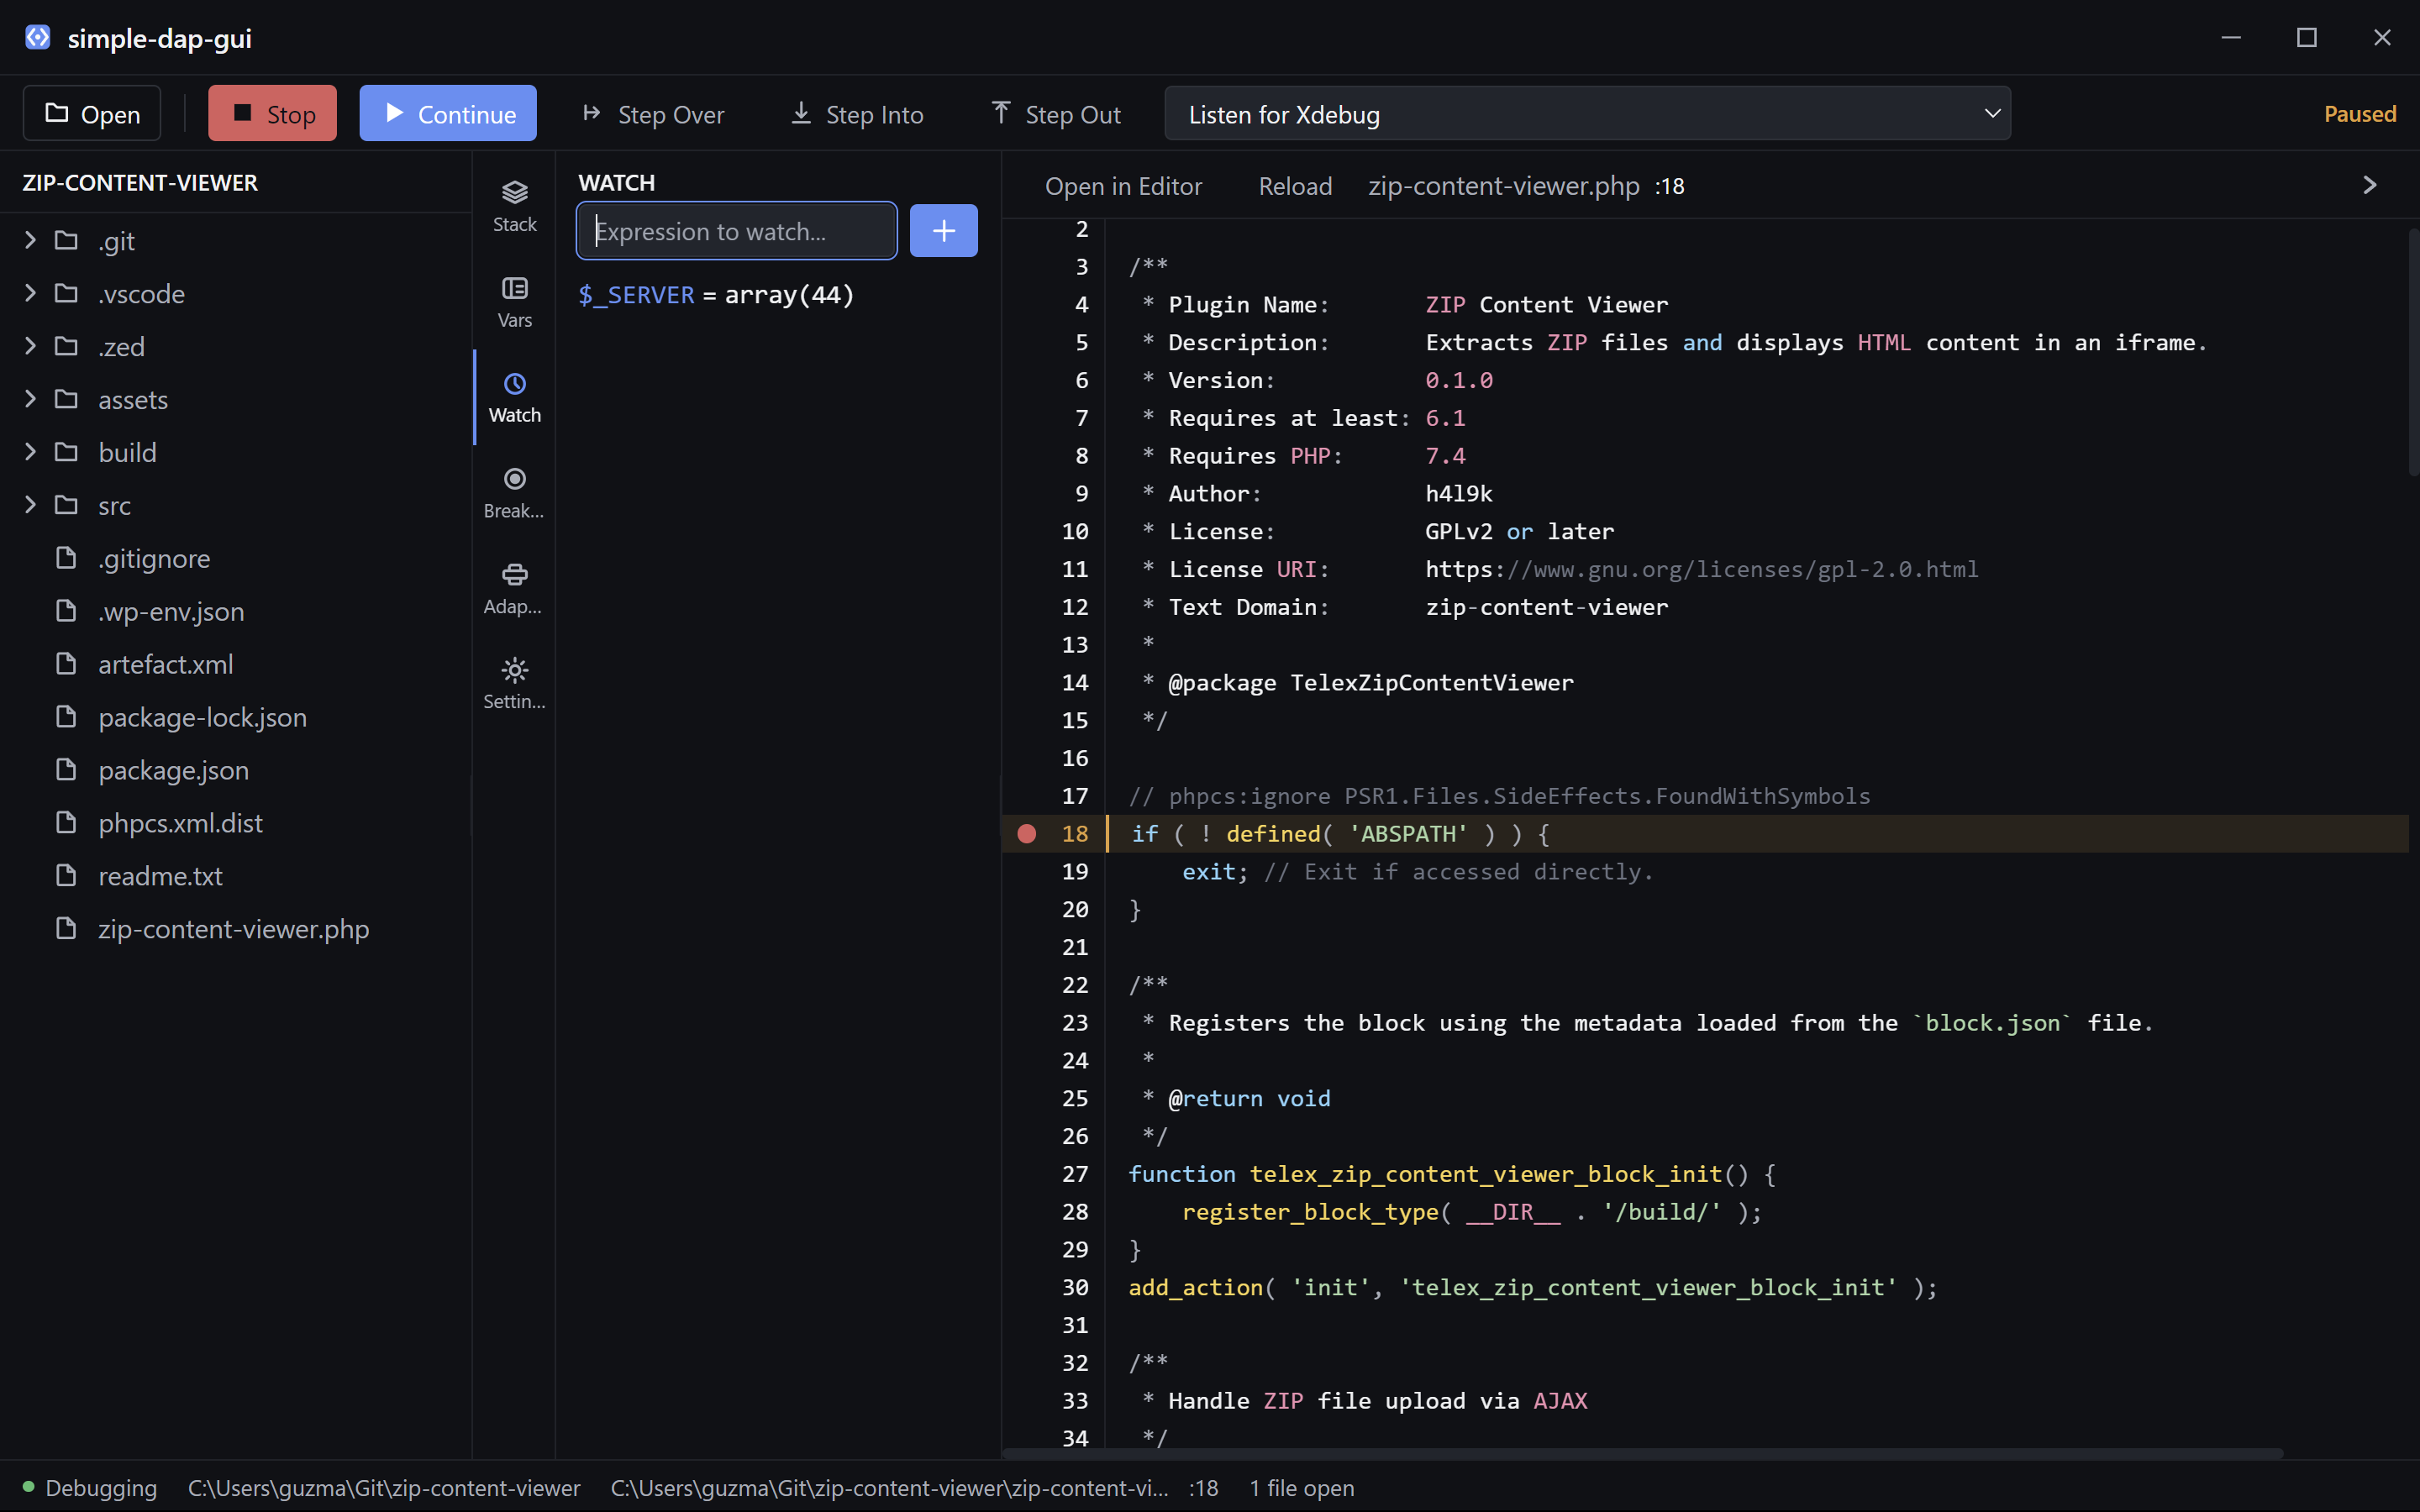The width and height of the screenshot is (2420, 1512).
Task: Click the vertical scrollbar of code view
Action: pos(2413,352)
